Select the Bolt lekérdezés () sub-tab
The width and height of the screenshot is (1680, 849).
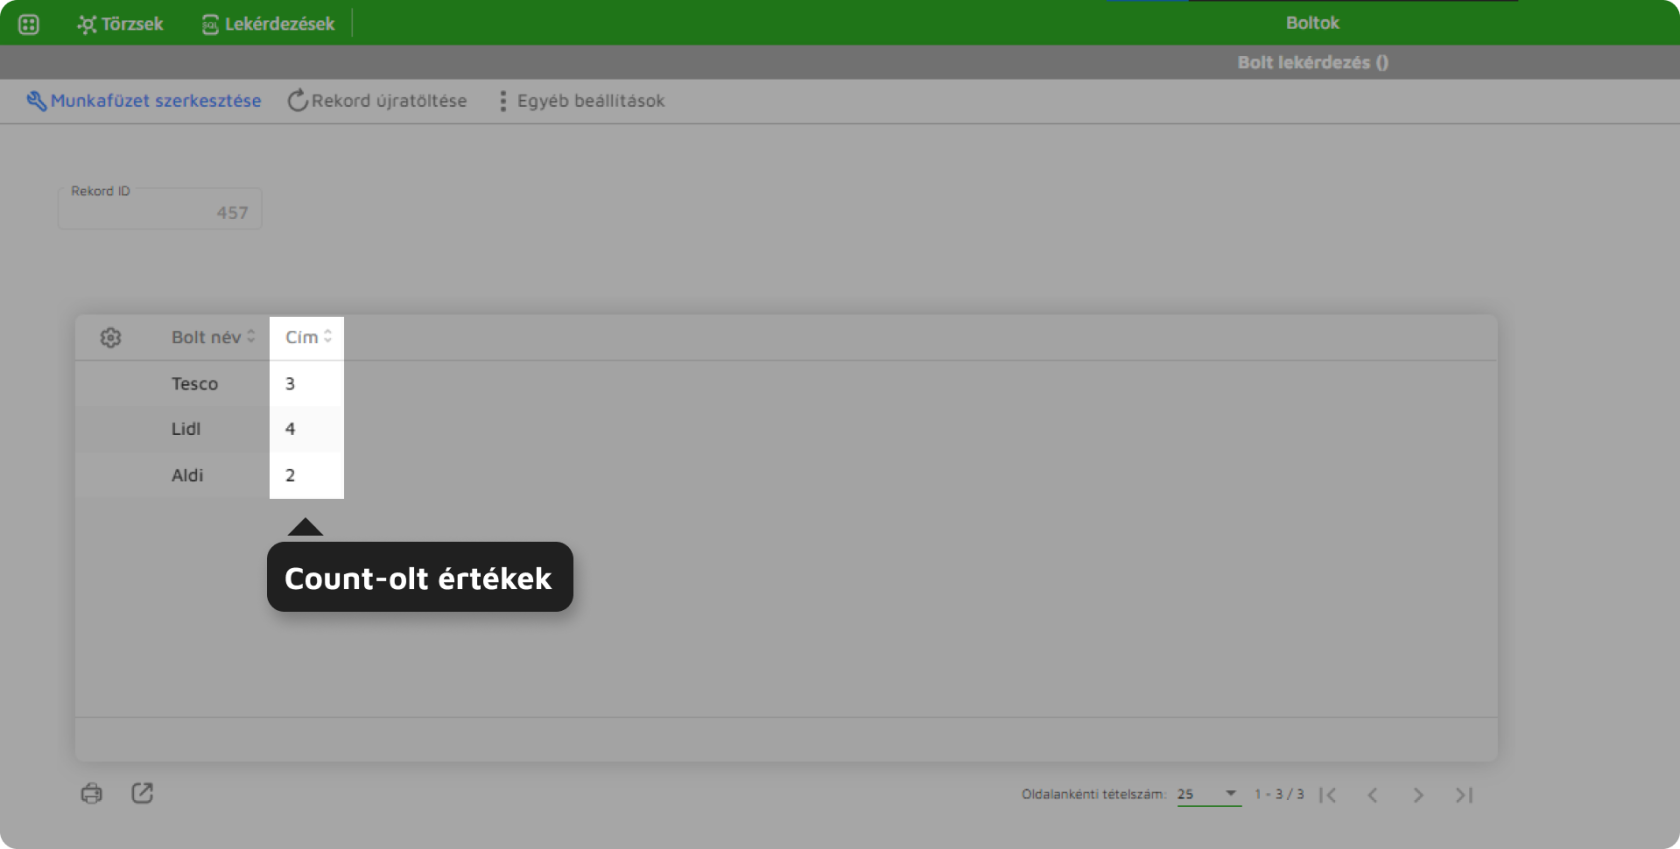tap(1312, 62)
